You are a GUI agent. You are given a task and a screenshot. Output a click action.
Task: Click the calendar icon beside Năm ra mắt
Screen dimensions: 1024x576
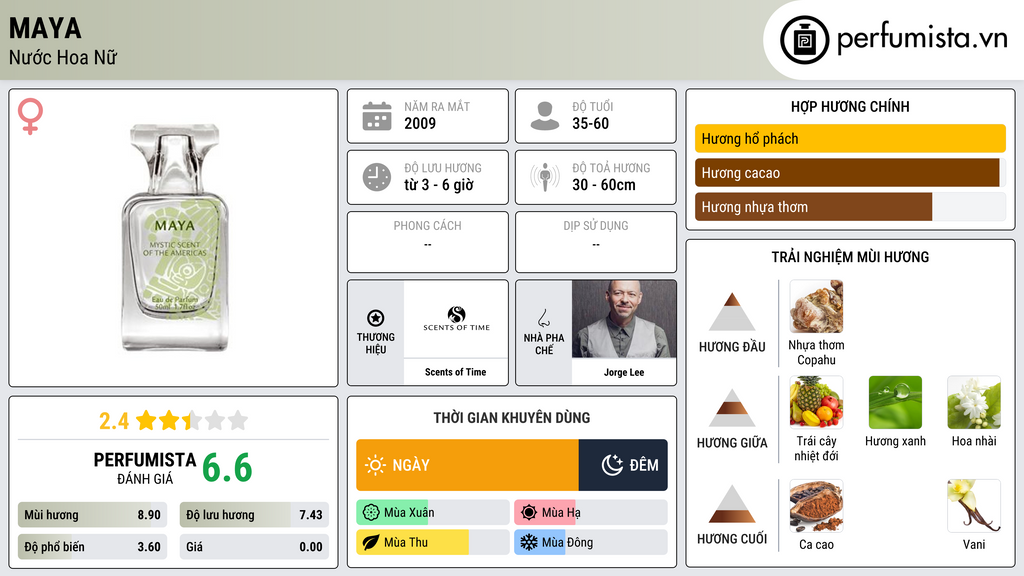[x=377, y=116]
